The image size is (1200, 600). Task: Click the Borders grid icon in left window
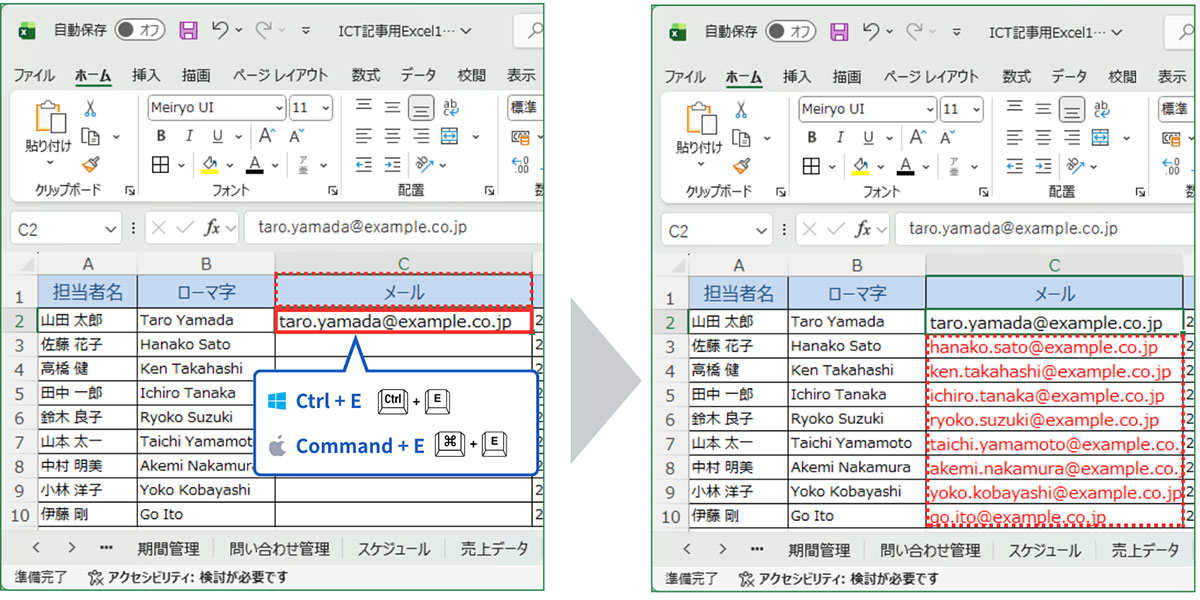(x=160, y=165)
